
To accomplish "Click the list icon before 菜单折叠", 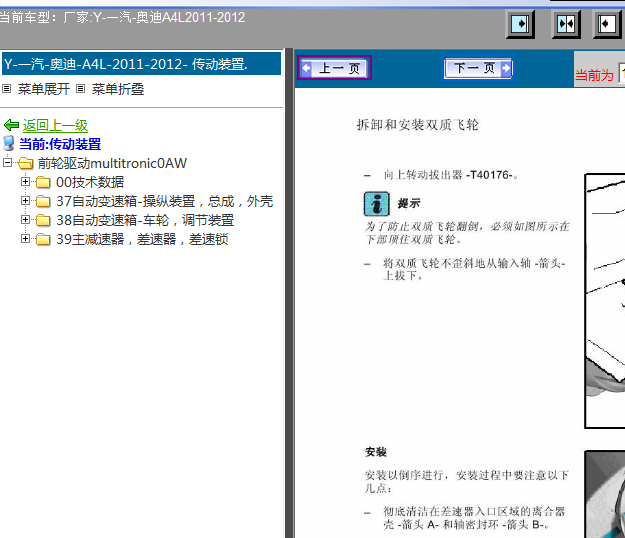I will 81,88.
